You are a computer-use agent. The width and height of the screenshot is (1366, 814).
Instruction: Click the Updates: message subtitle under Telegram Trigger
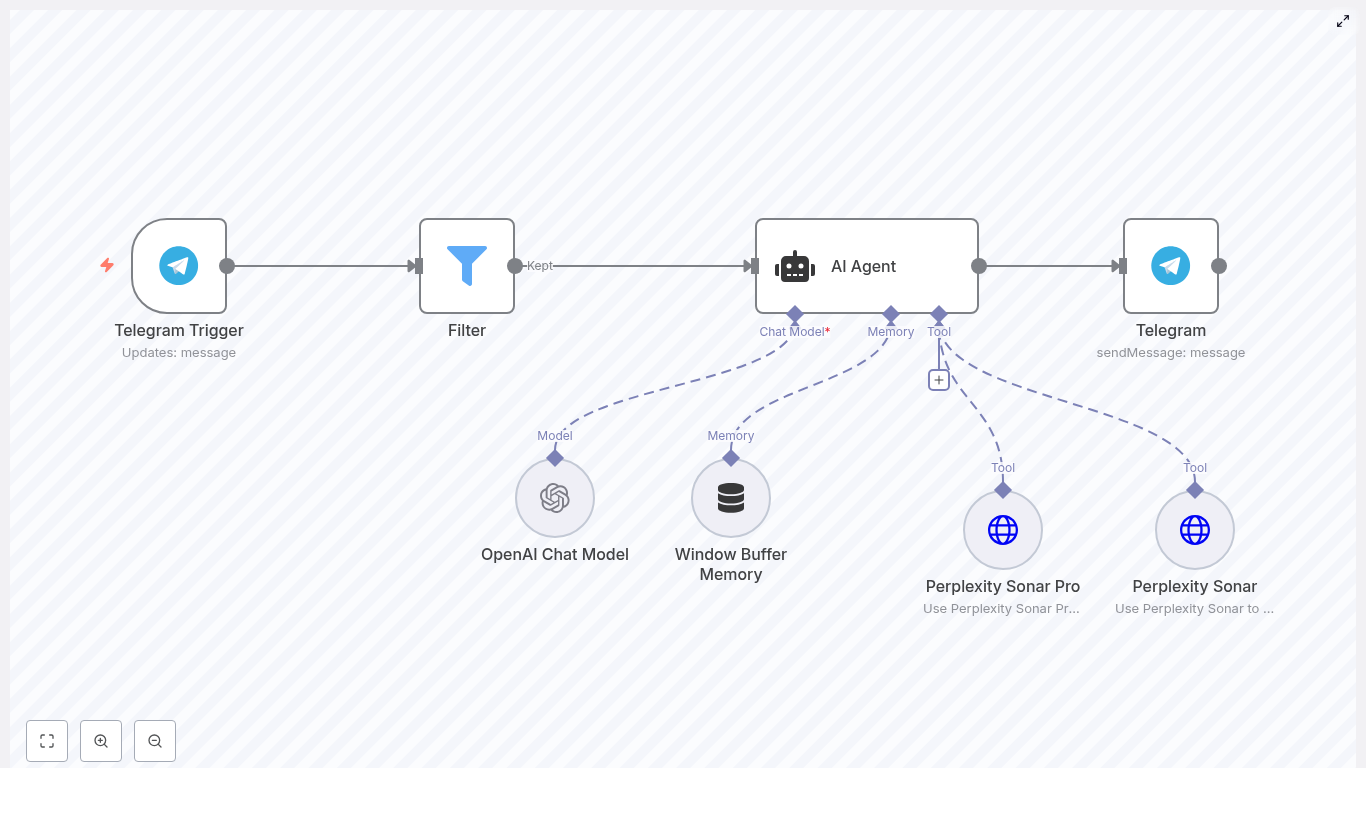(x=179, y=352)
